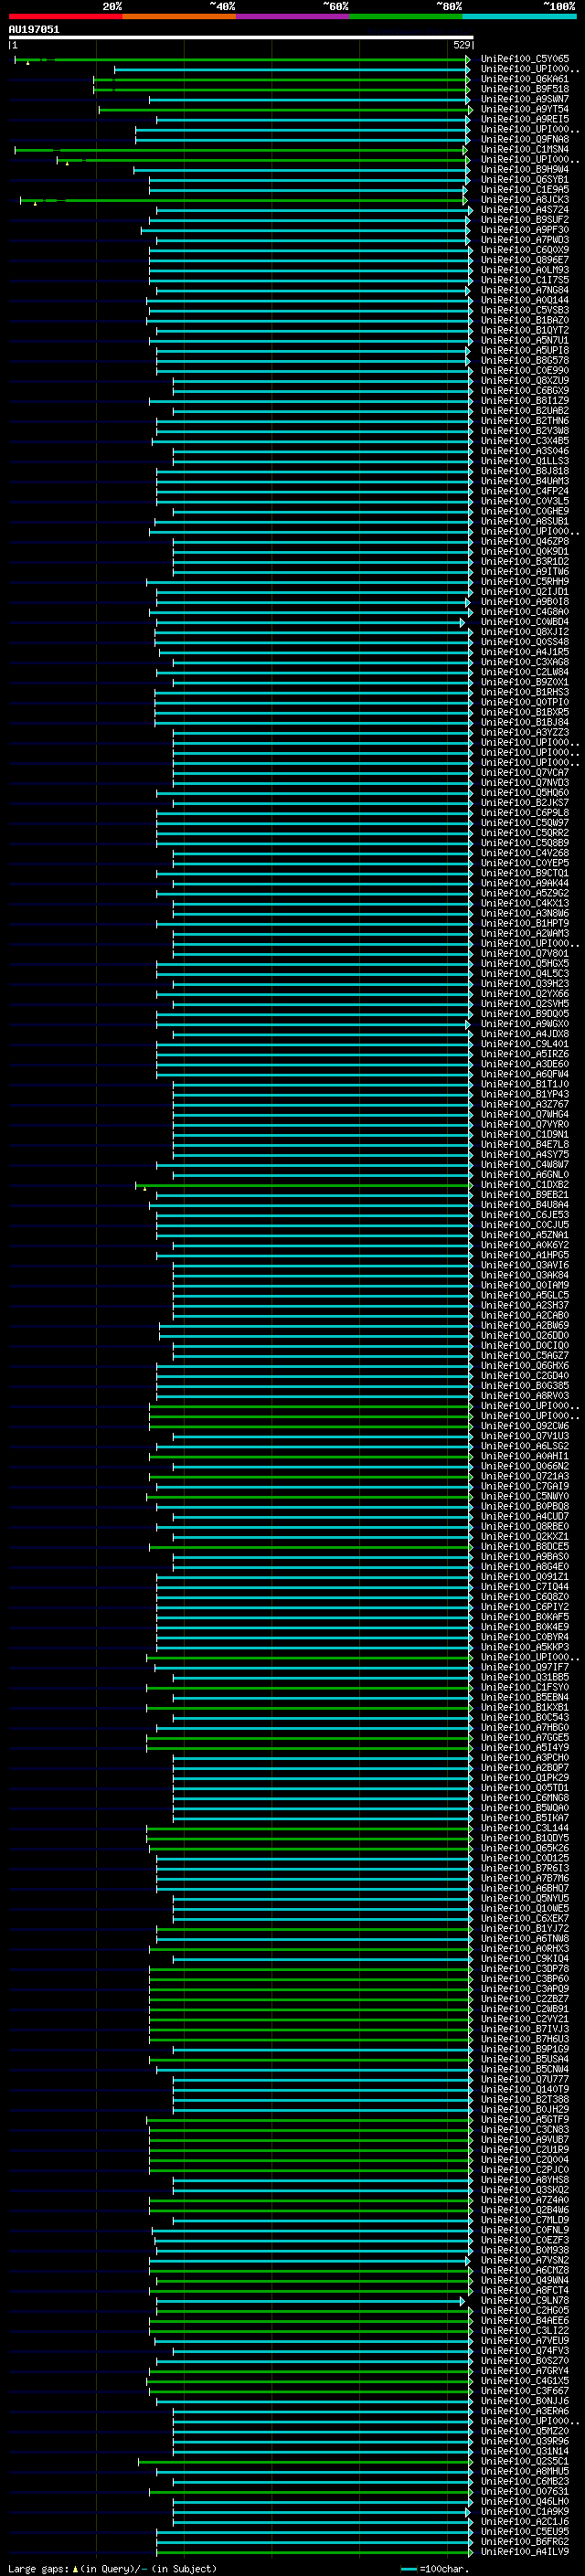
Task: Open hit UniRef100_C1MSN4
Action: (x=525, y=149)
